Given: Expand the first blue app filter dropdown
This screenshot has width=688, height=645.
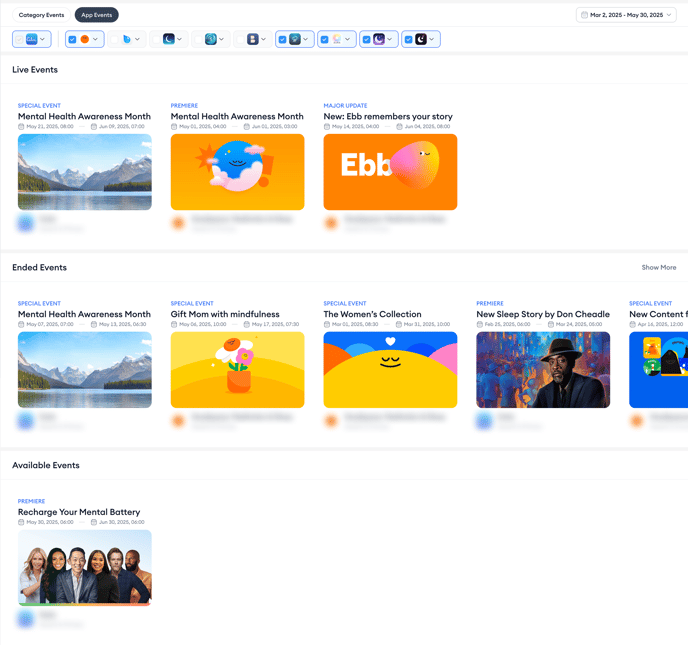Looking at the screenshot, I should pos(43,39).
